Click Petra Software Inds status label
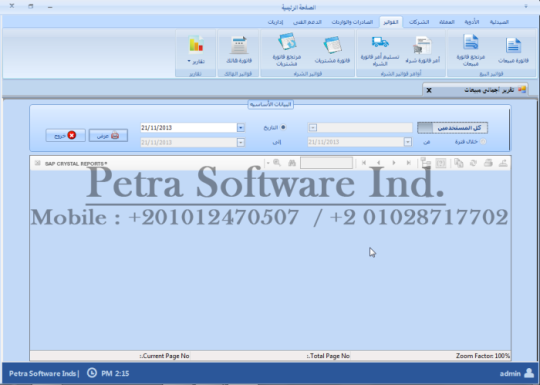The width and height of the screenshot is (540, 385). (x=44, y=373)
